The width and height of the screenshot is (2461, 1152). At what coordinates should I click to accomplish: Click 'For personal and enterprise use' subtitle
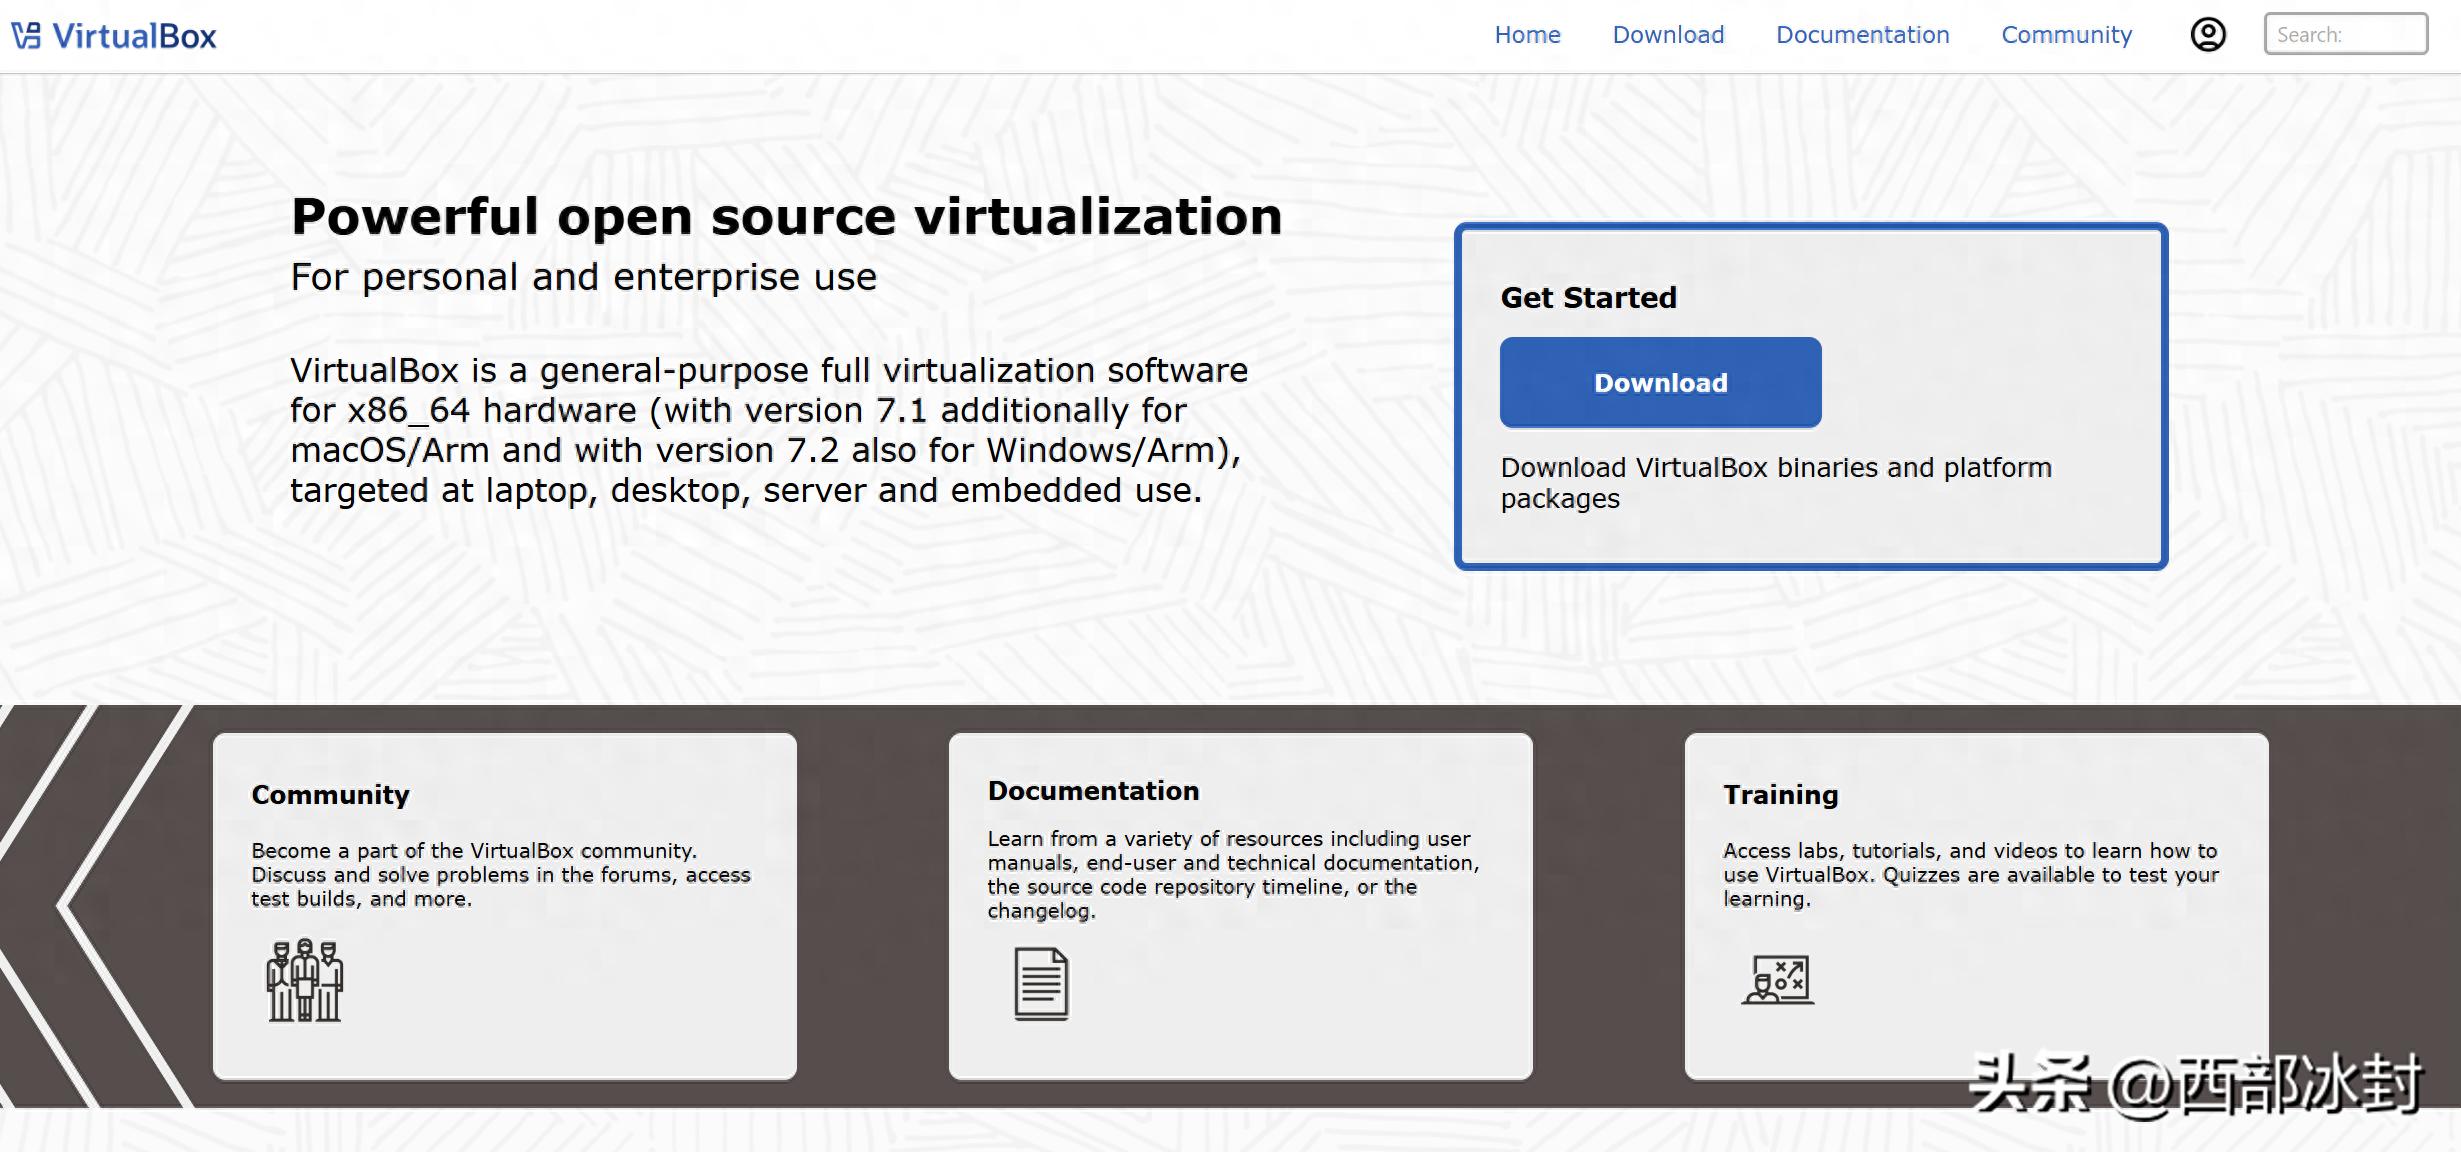coord(583,277)
